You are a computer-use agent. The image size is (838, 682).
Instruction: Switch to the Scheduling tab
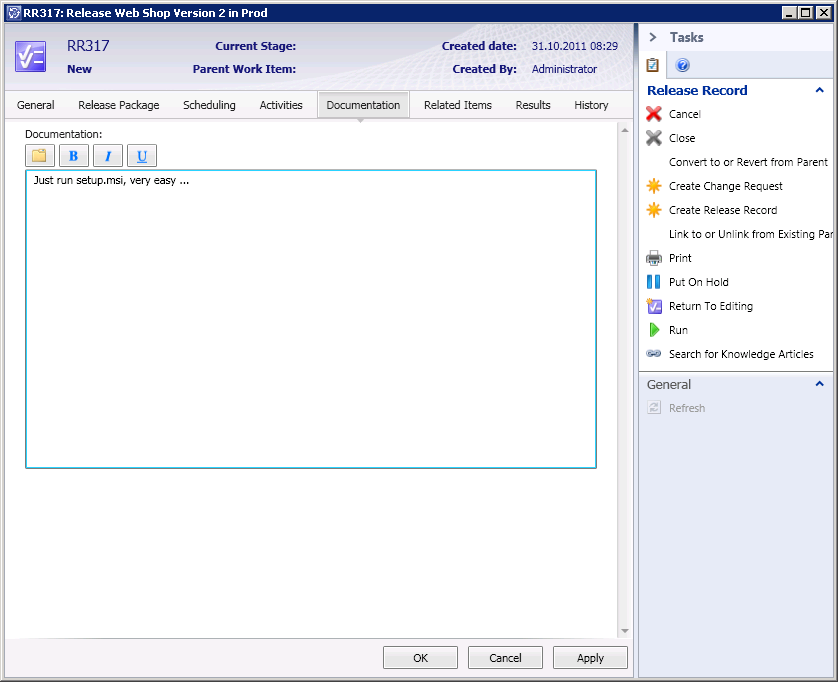[209, 105]
